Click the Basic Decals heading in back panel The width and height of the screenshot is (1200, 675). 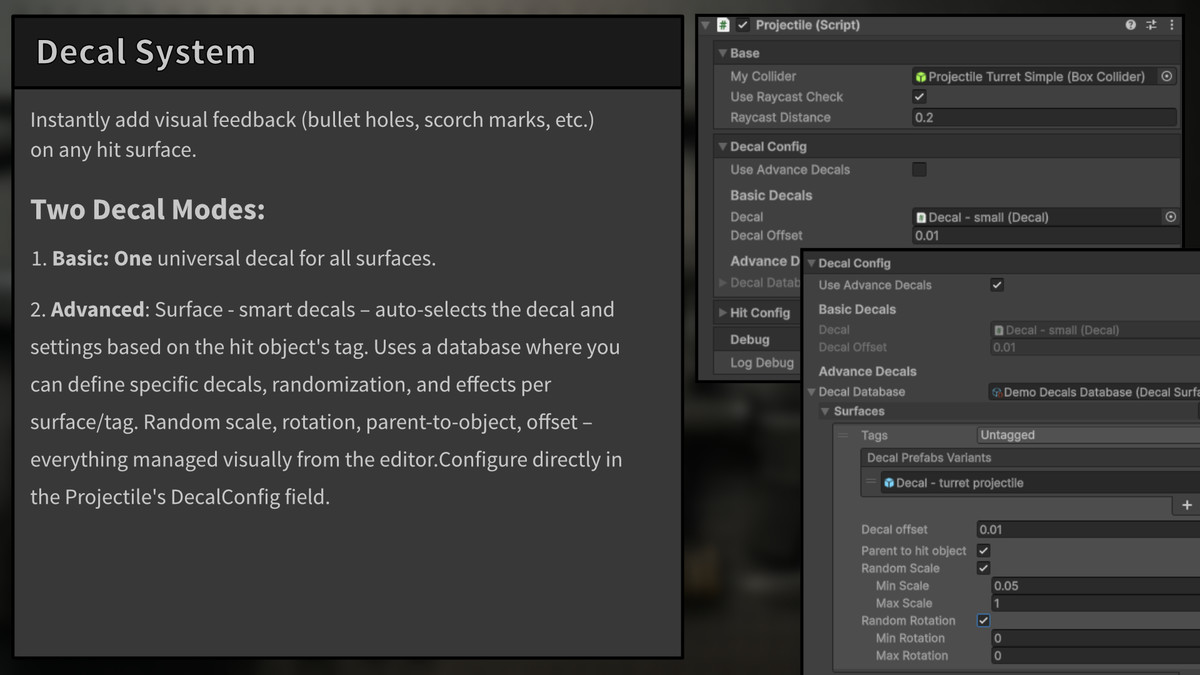pos(771,195)
